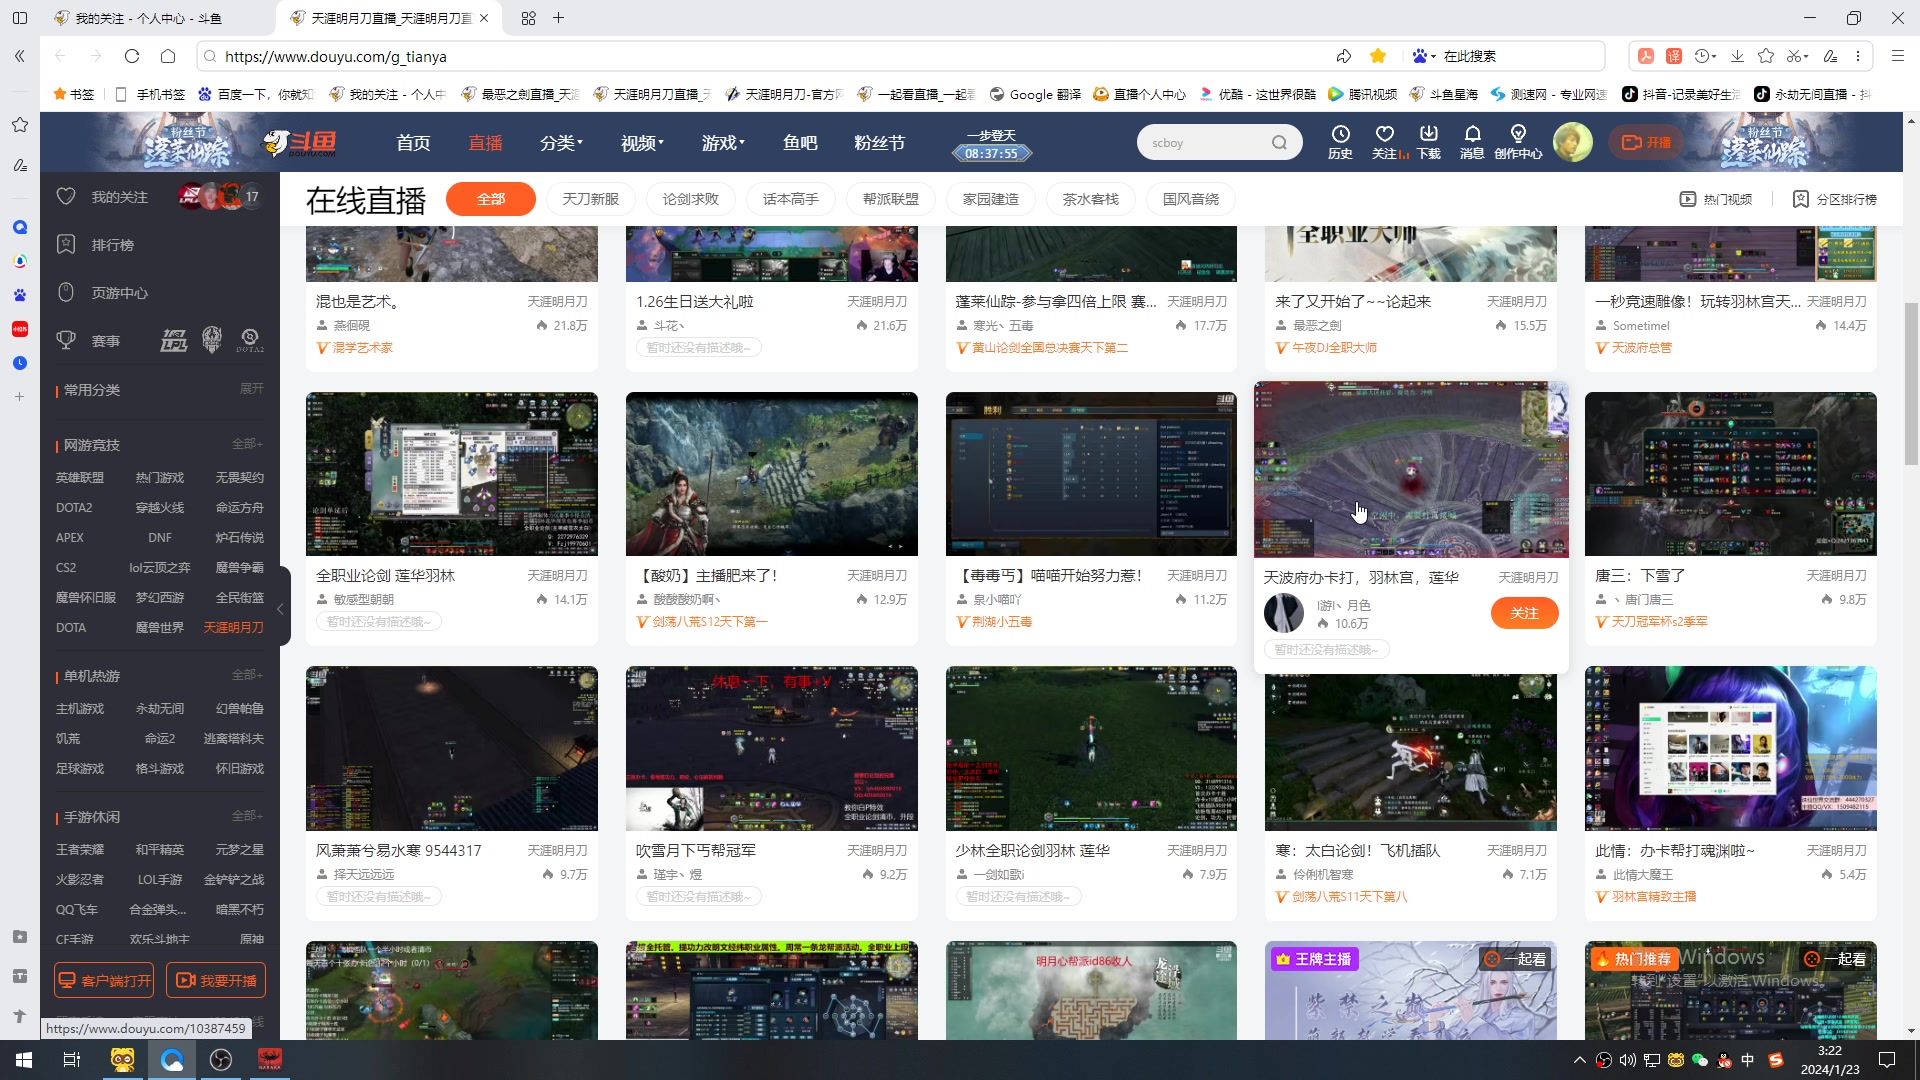Open the user avatar in site header
Screen dimensions: 1920x1080
click(1572, 142)
